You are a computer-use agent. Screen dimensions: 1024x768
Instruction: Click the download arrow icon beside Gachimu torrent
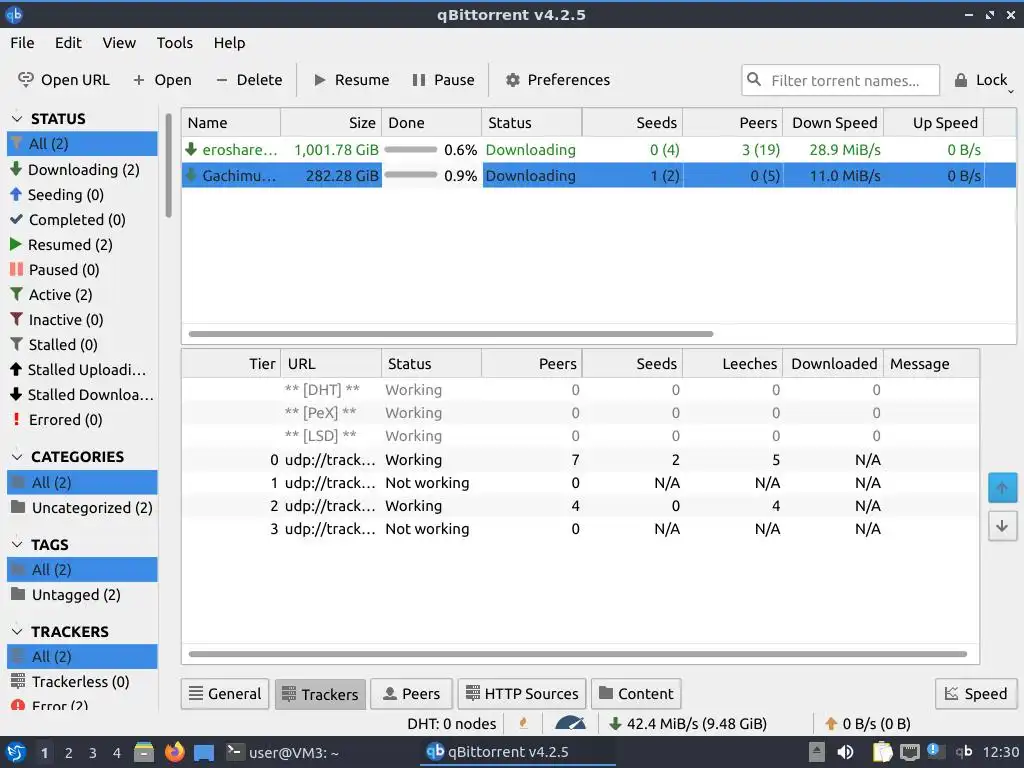click(x=191, y=175)
